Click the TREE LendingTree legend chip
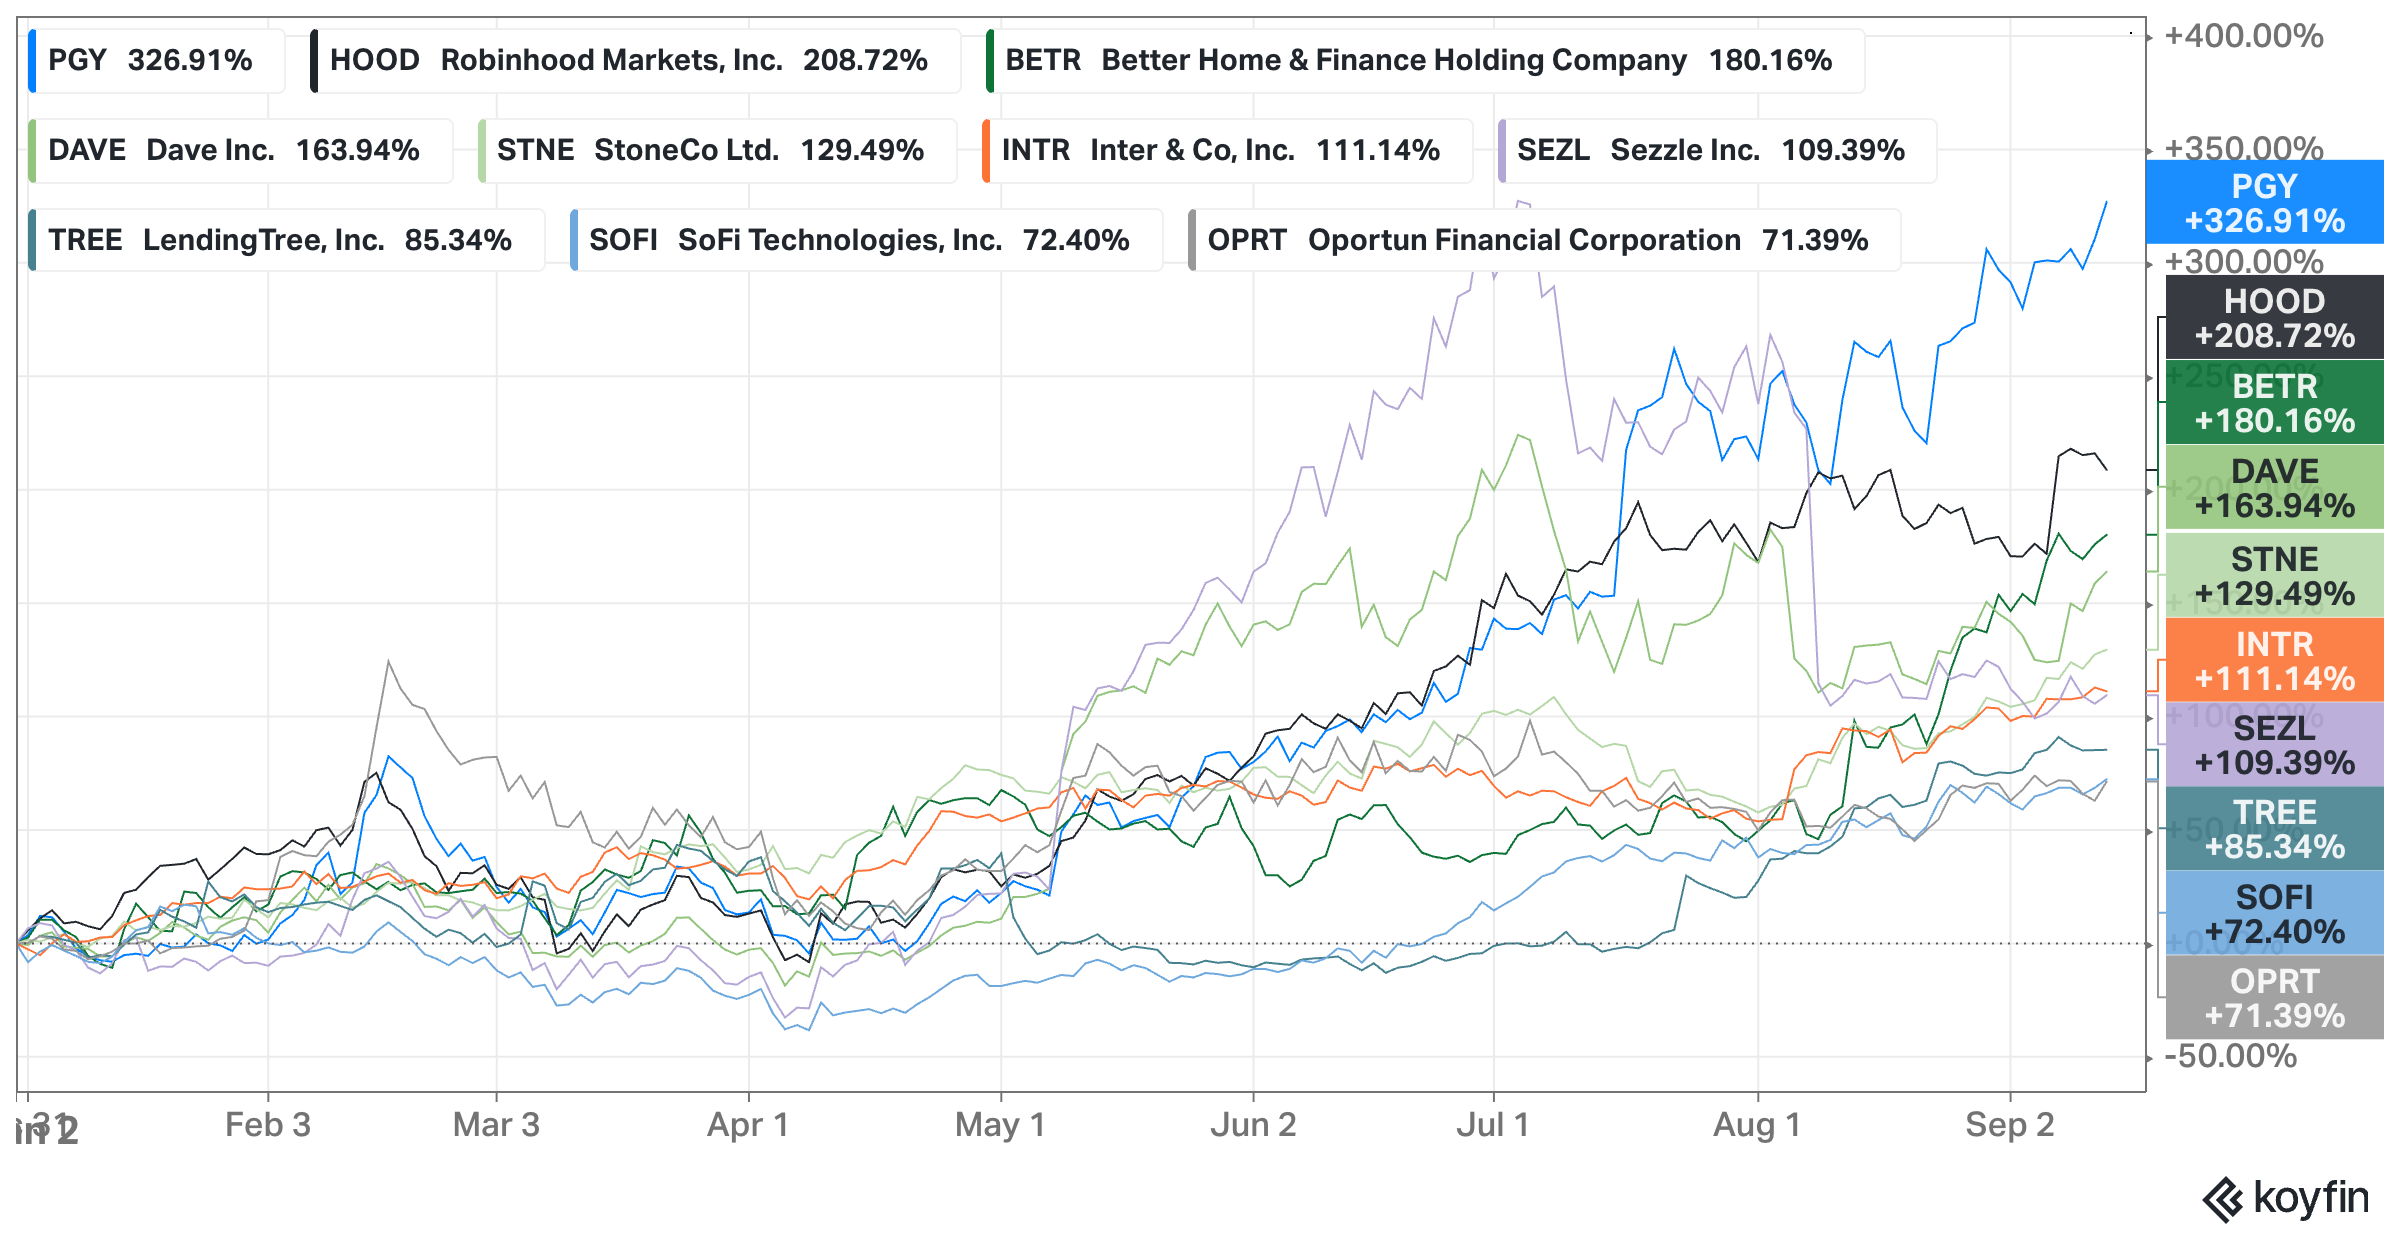The height and width of the screenshot is (1240, 2400). (287, 240)
